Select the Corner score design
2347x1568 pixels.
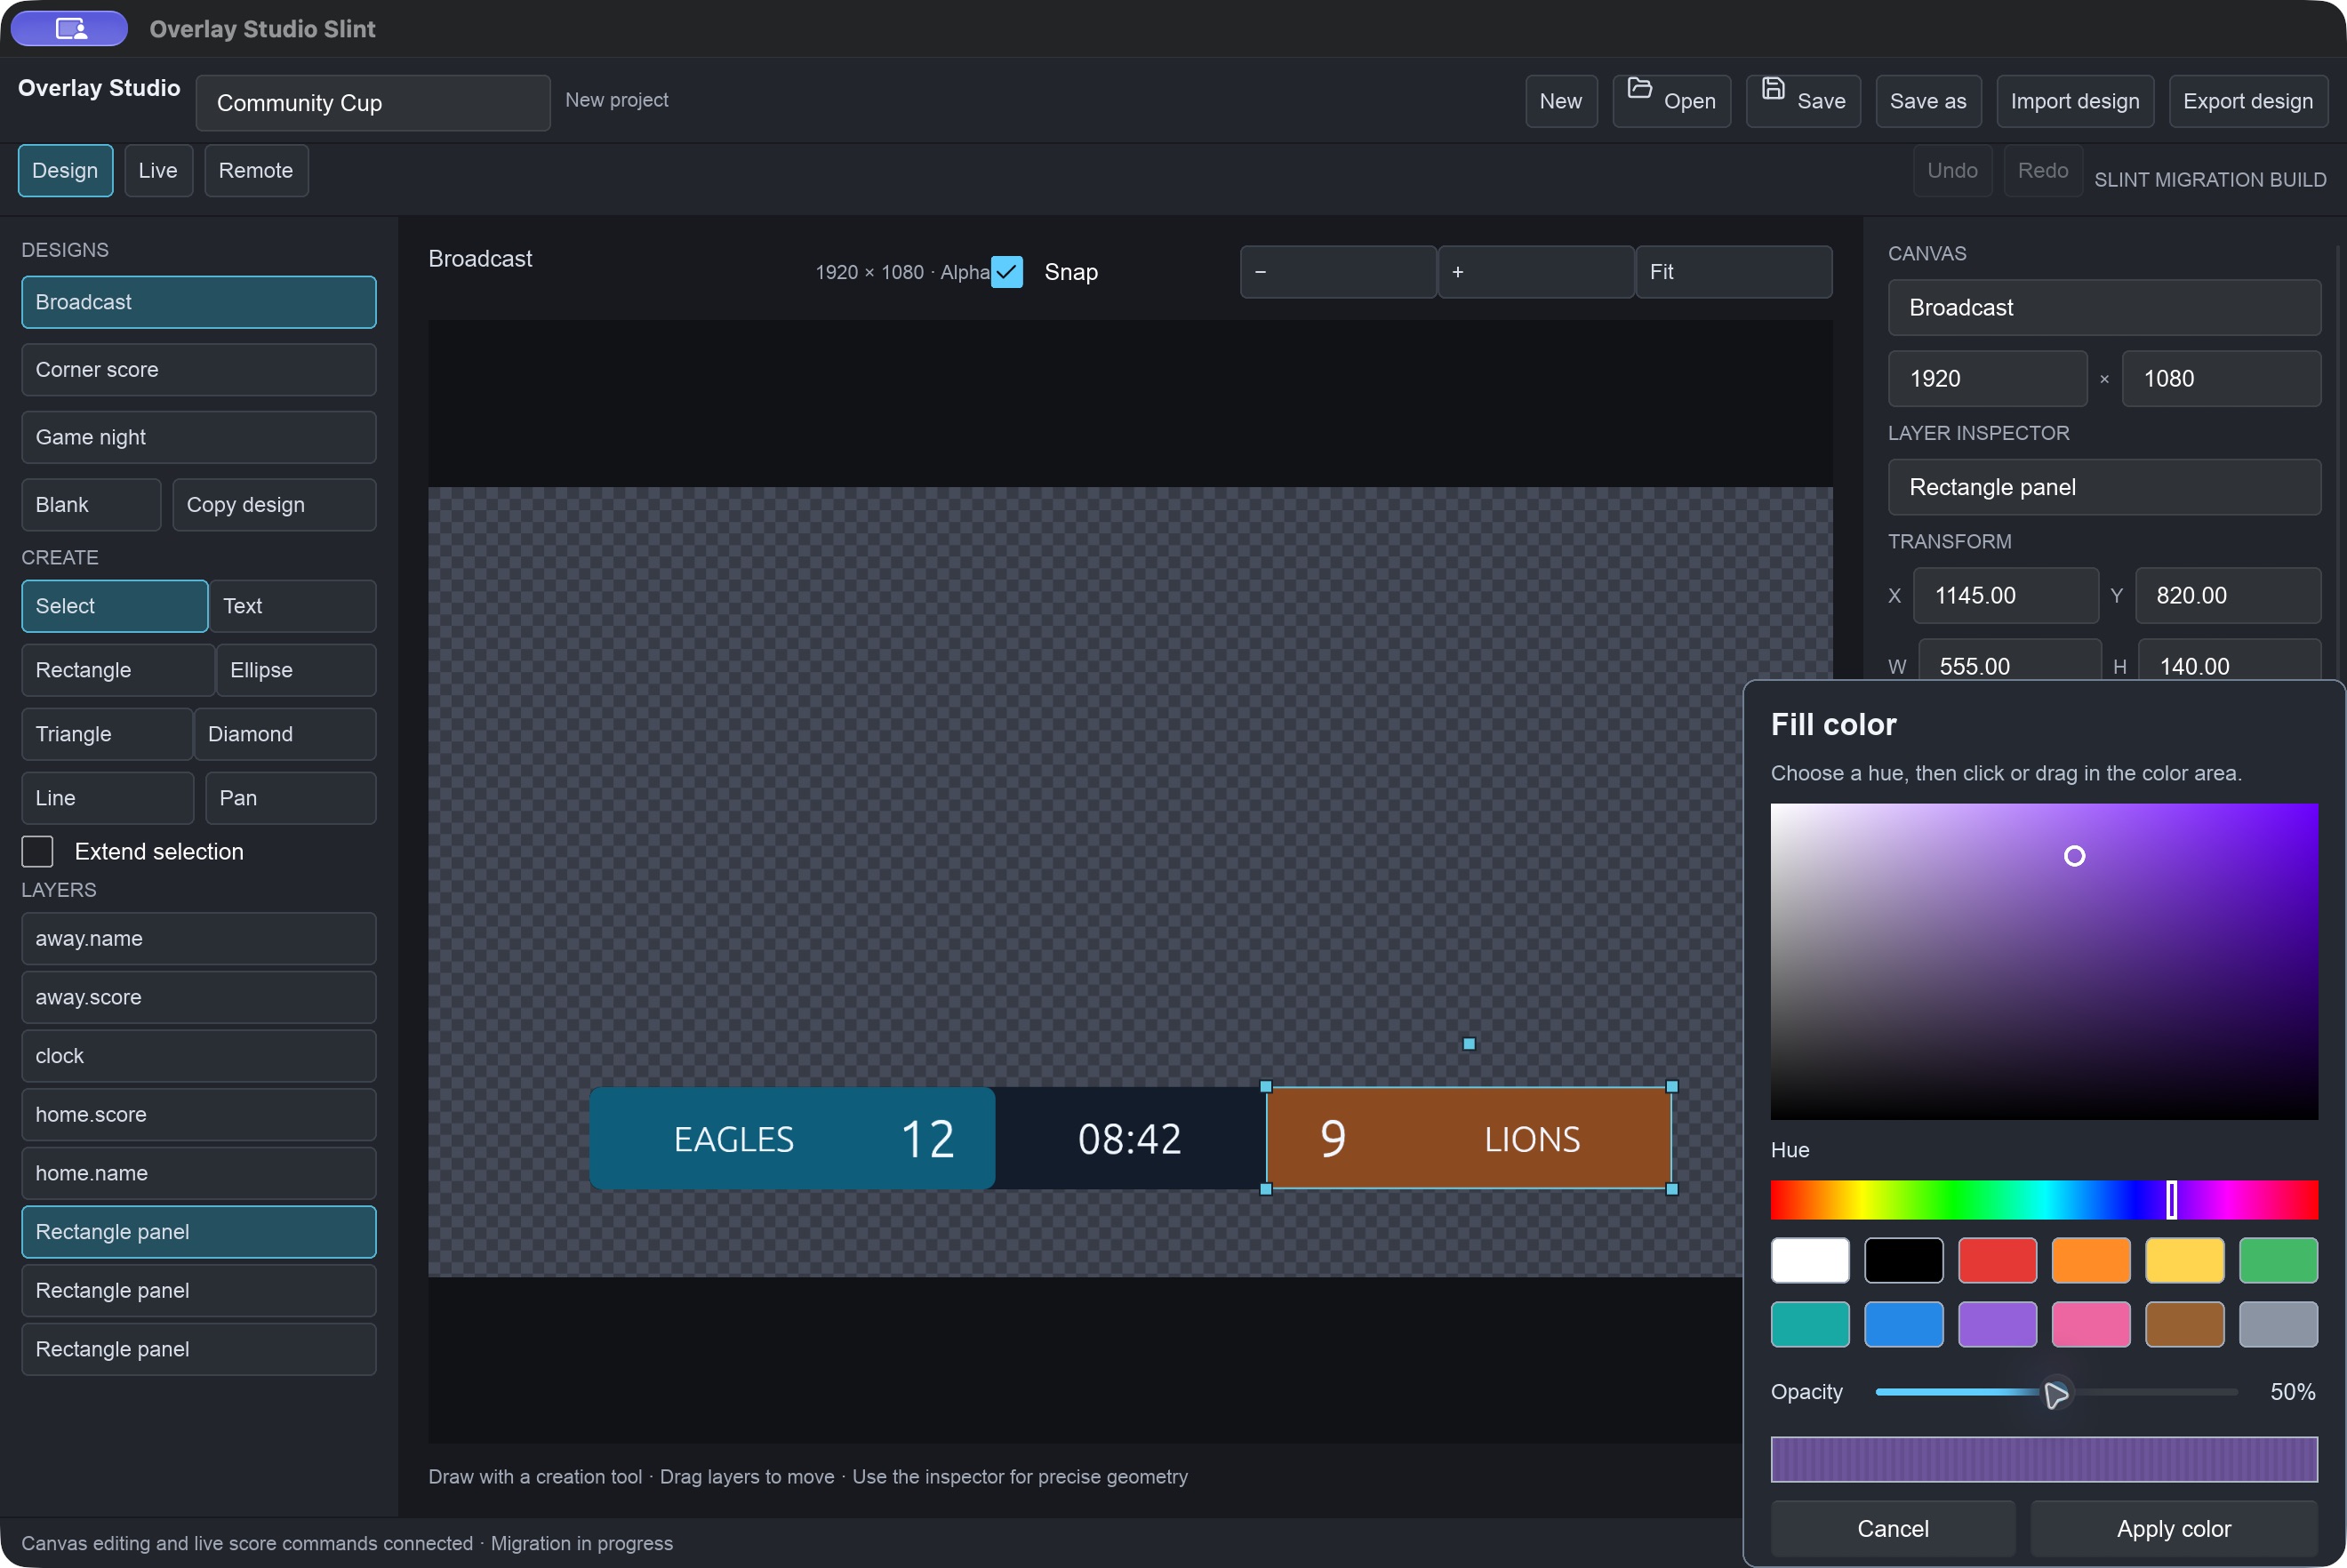199,370
